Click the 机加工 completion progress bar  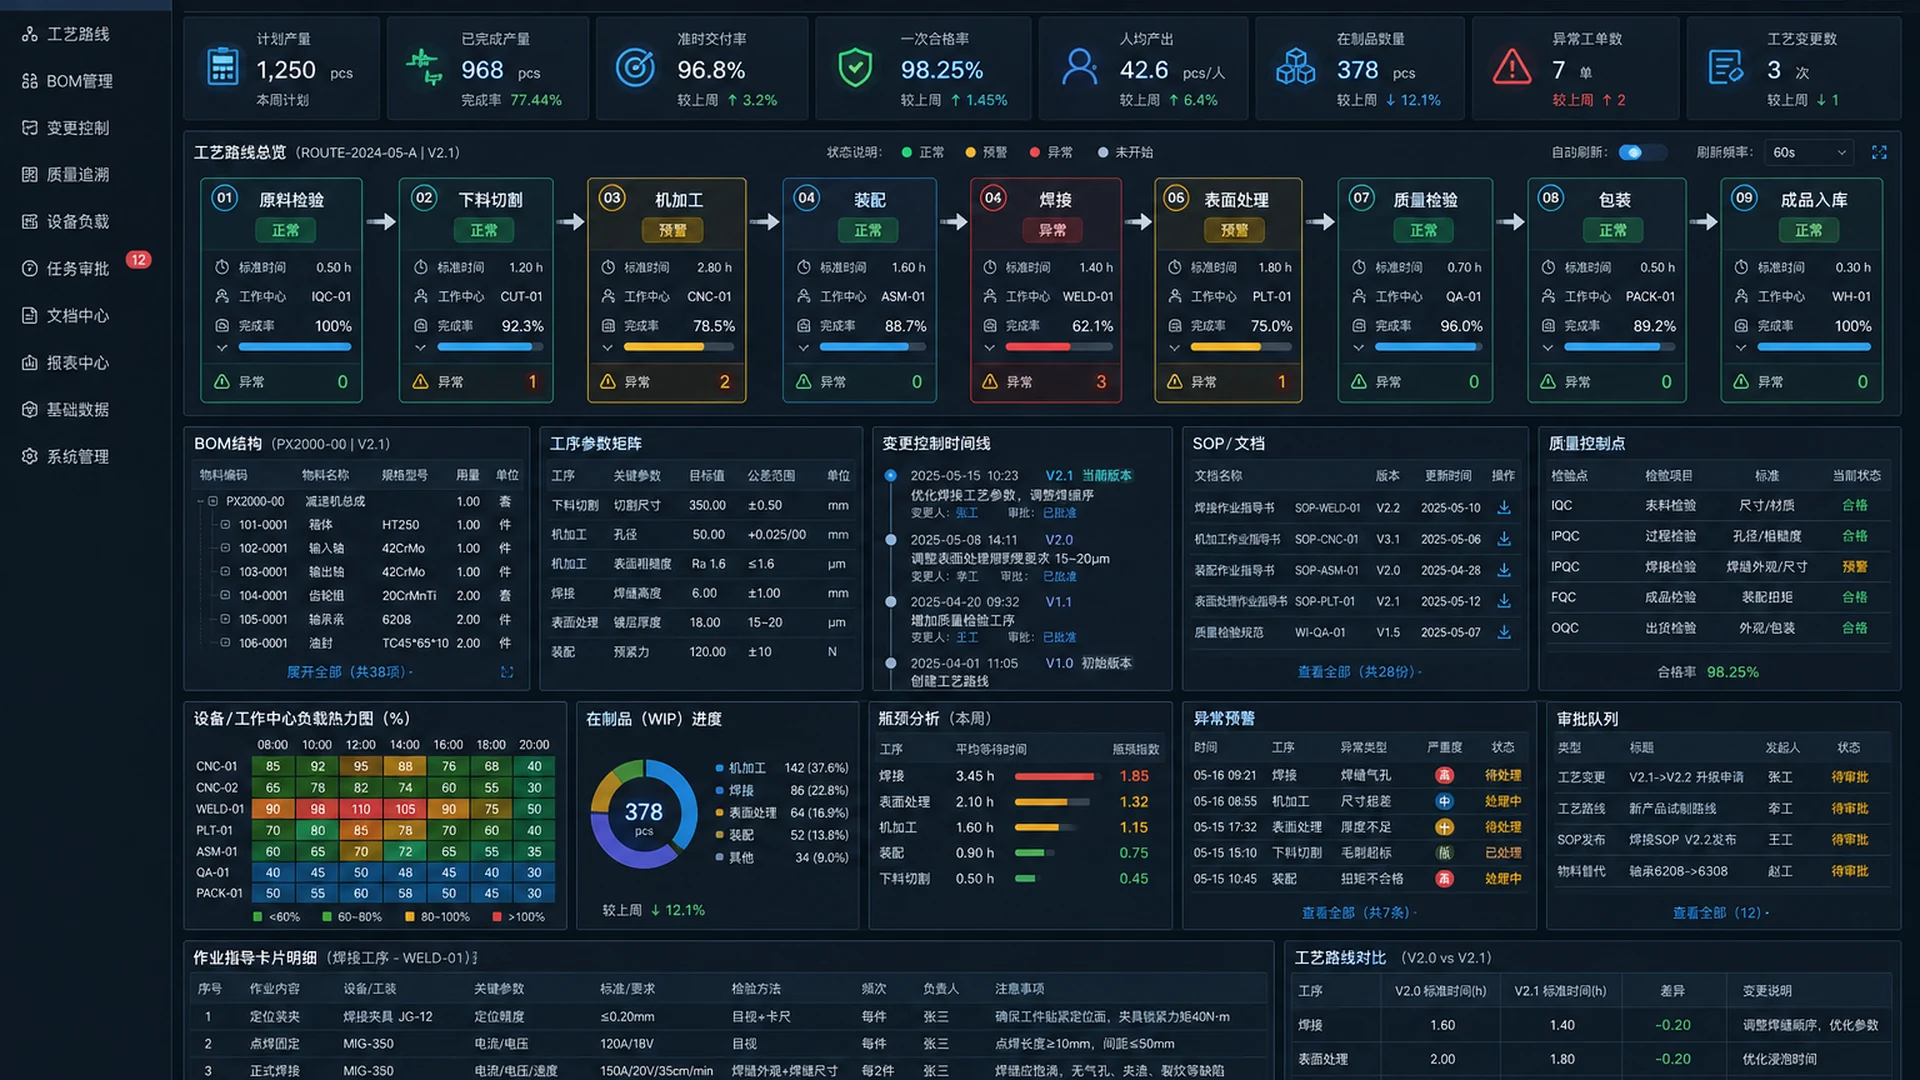680,347
